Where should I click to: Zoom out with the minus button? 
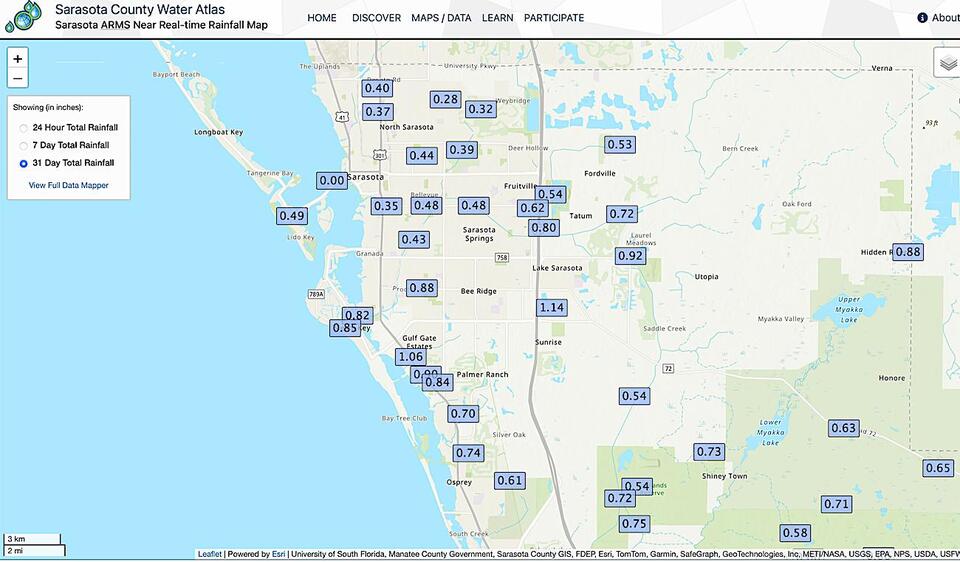coord(18,78)
